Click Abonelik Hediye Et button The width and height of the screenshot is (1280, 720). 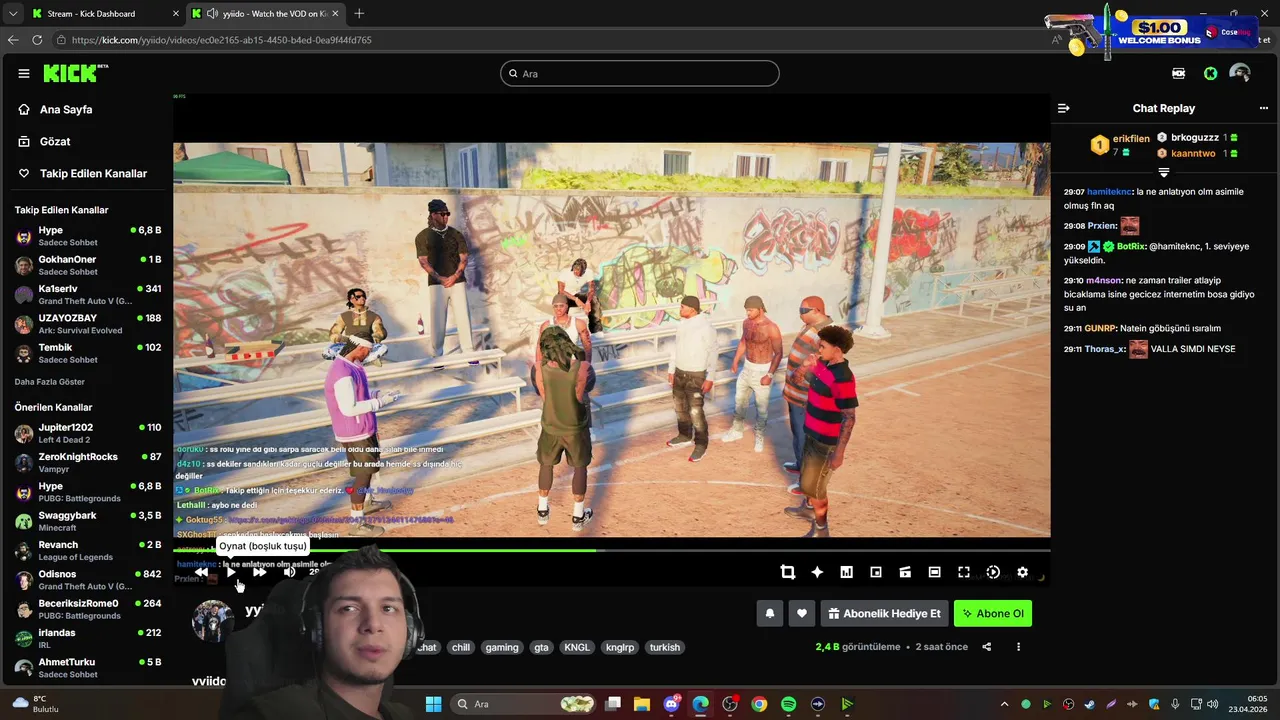884,614
